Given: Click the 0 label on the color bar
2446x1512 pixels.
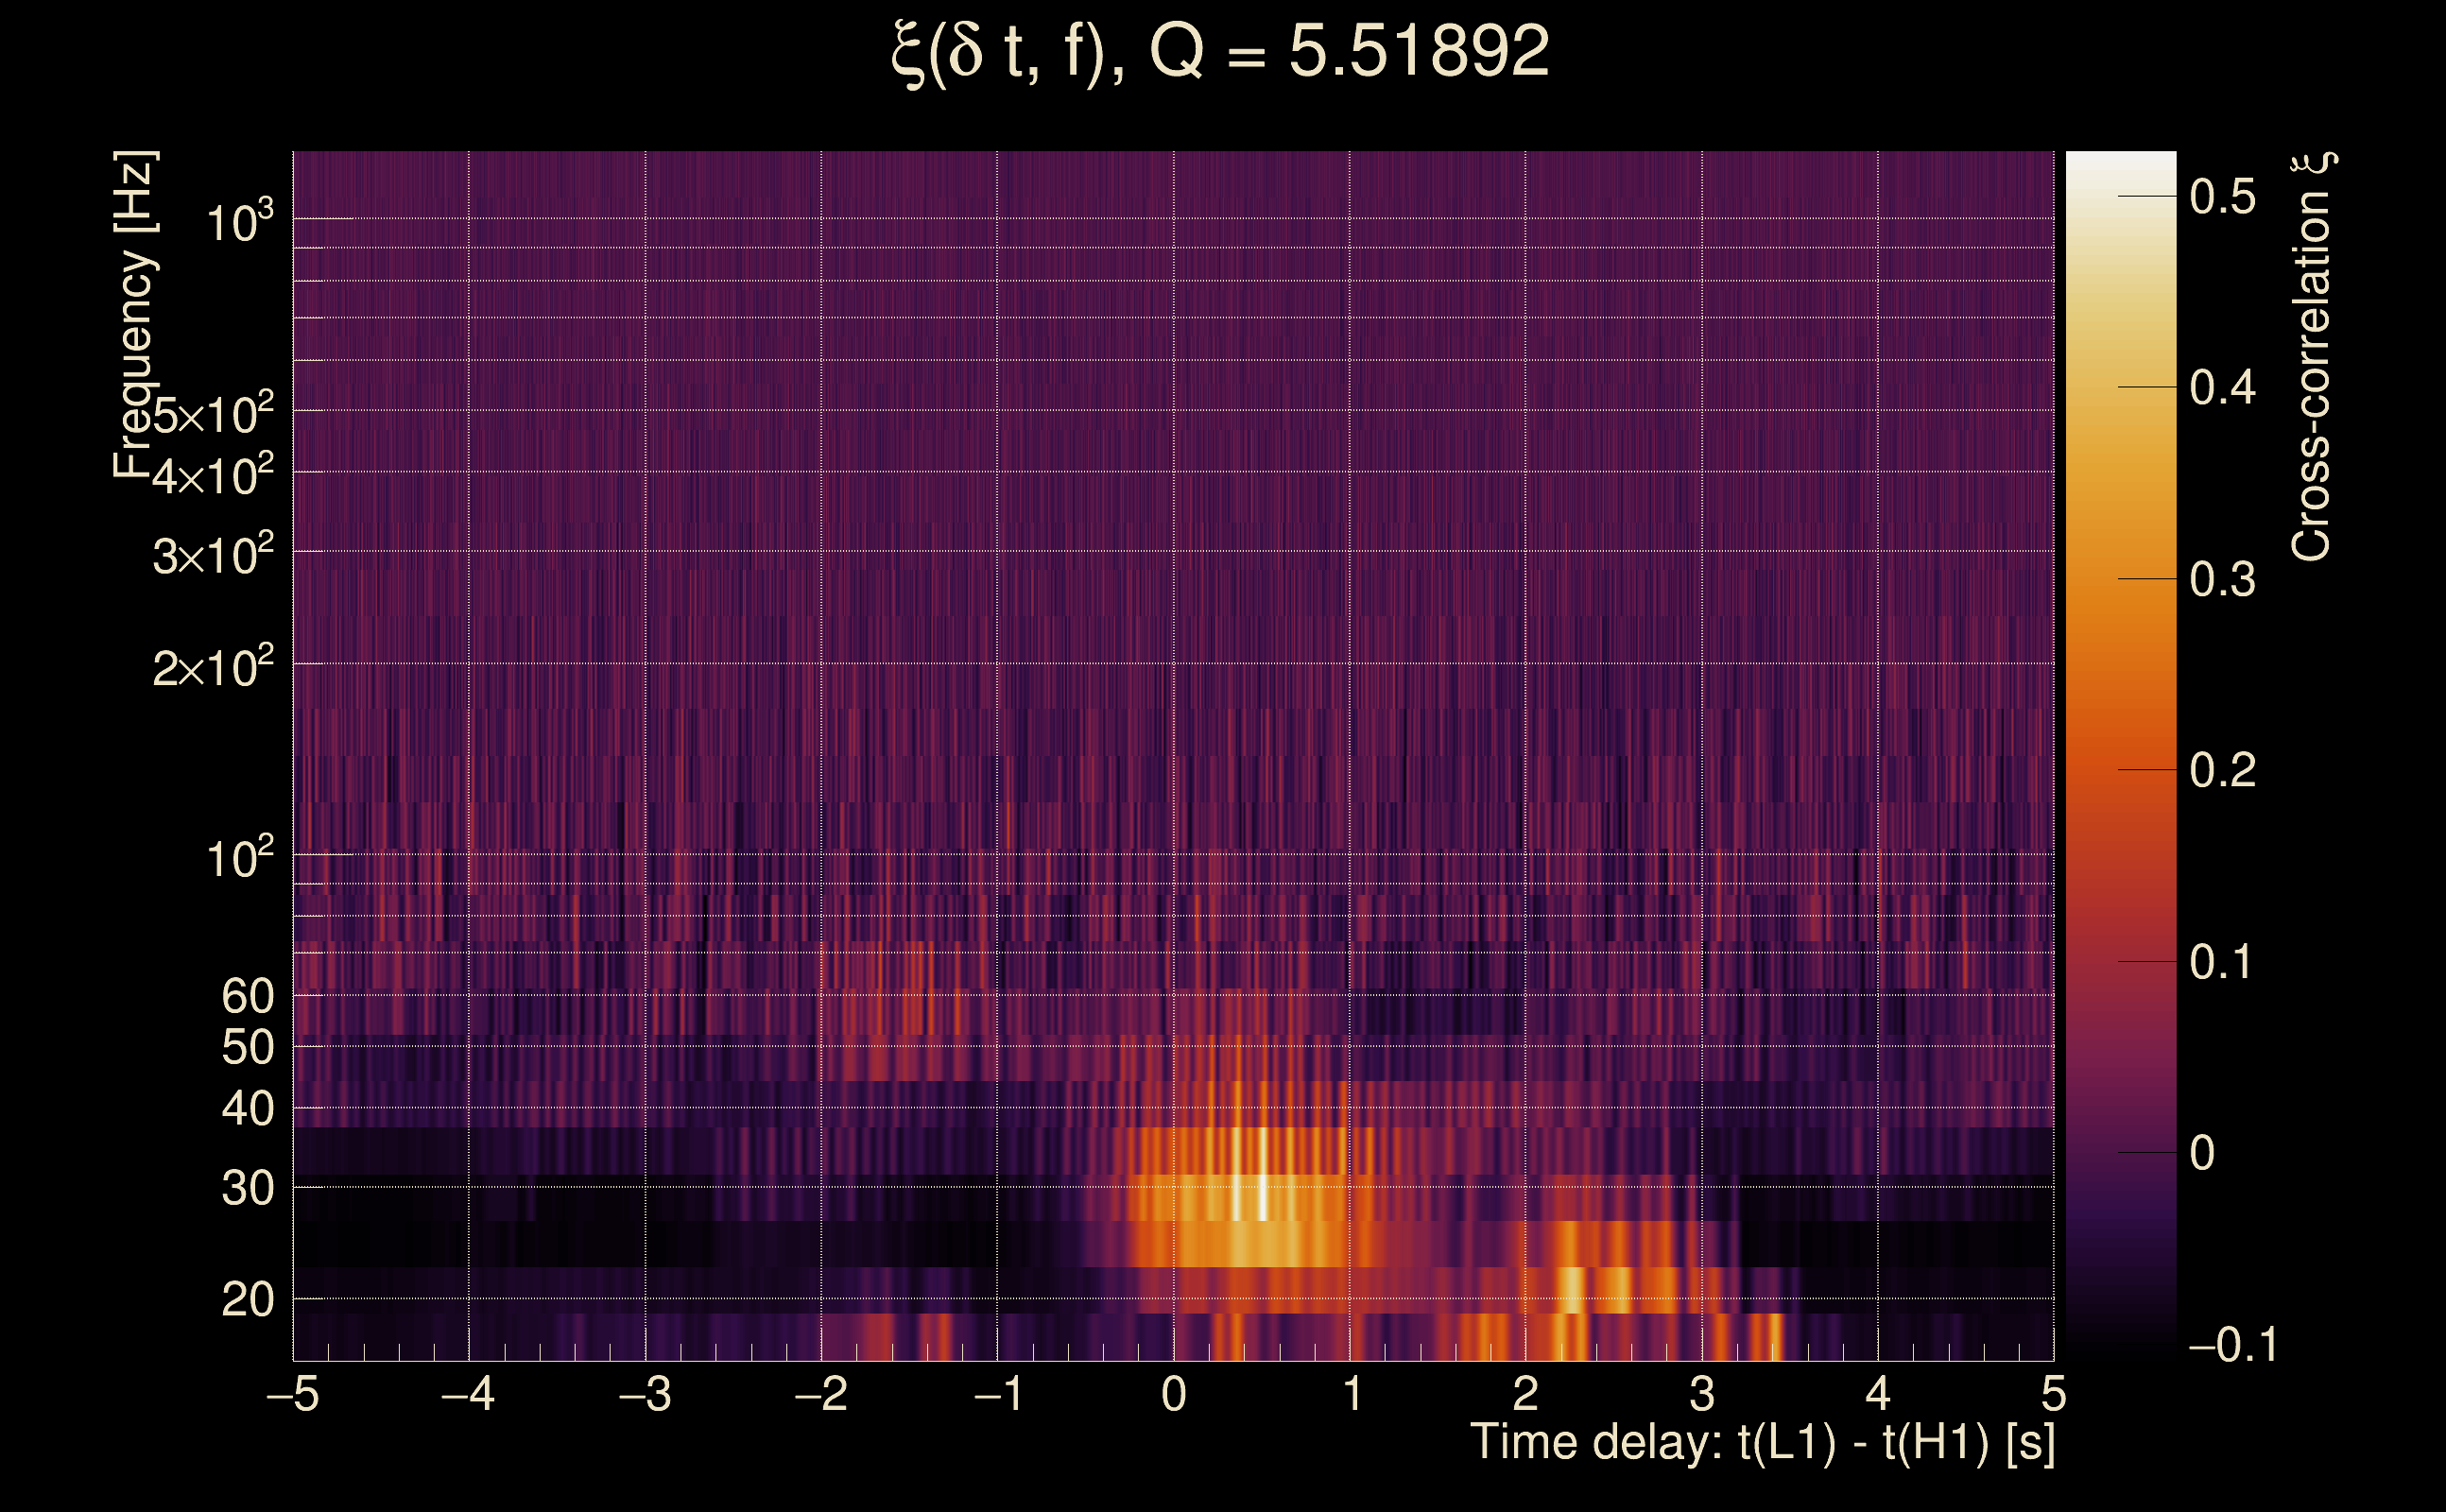Looking at the screenshot, I should 2201,1154.
